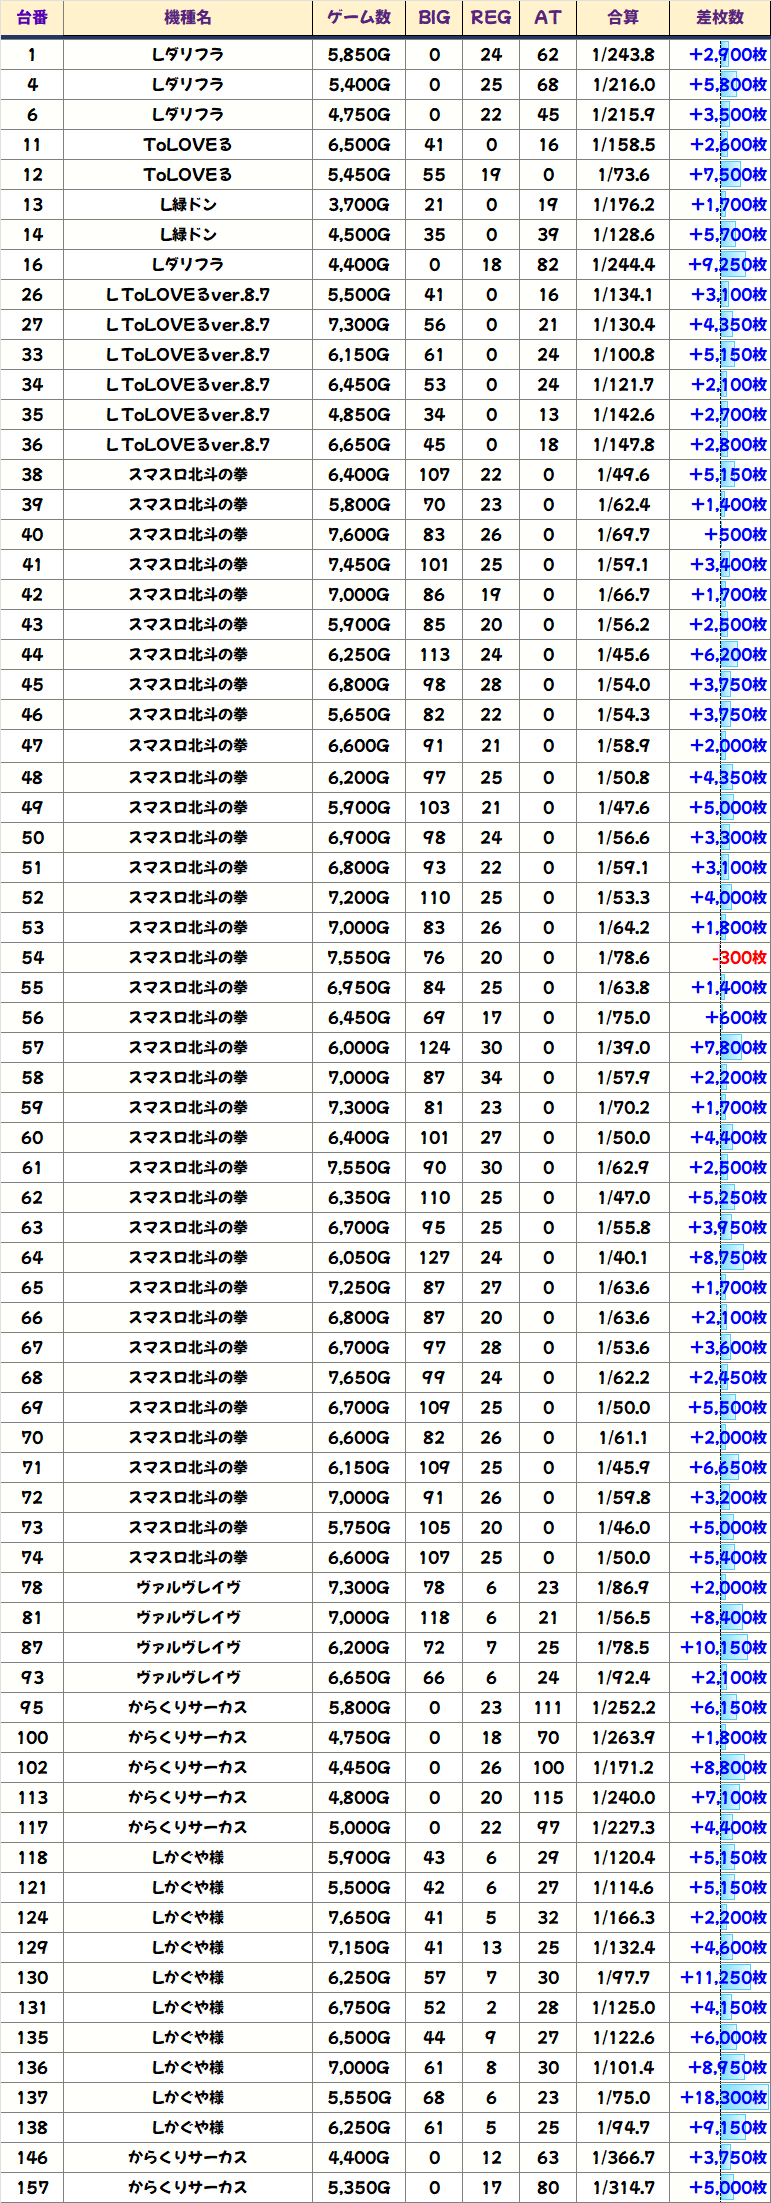Screen dimensions: 771x2203
Task: Click machine number 1 in the 台番 column
Action: pos(32,54)
